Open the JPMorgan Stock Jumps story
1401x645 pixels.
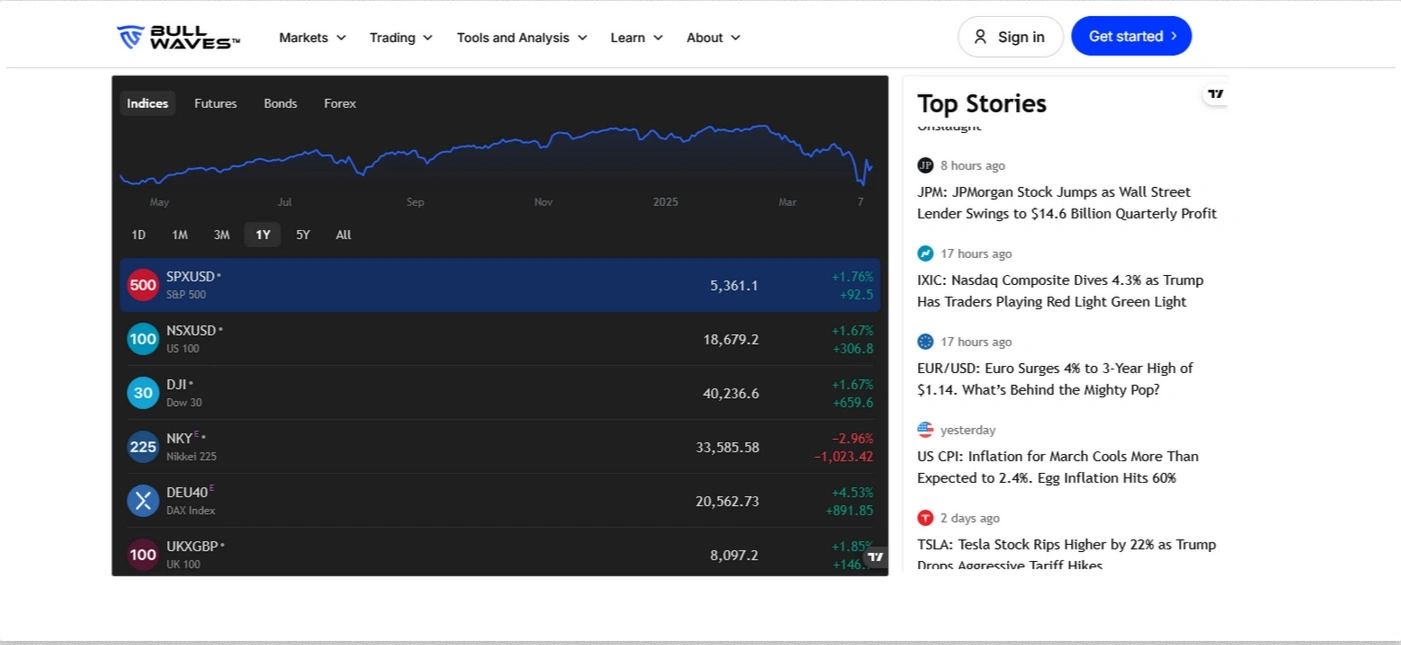coord(1066,203)
